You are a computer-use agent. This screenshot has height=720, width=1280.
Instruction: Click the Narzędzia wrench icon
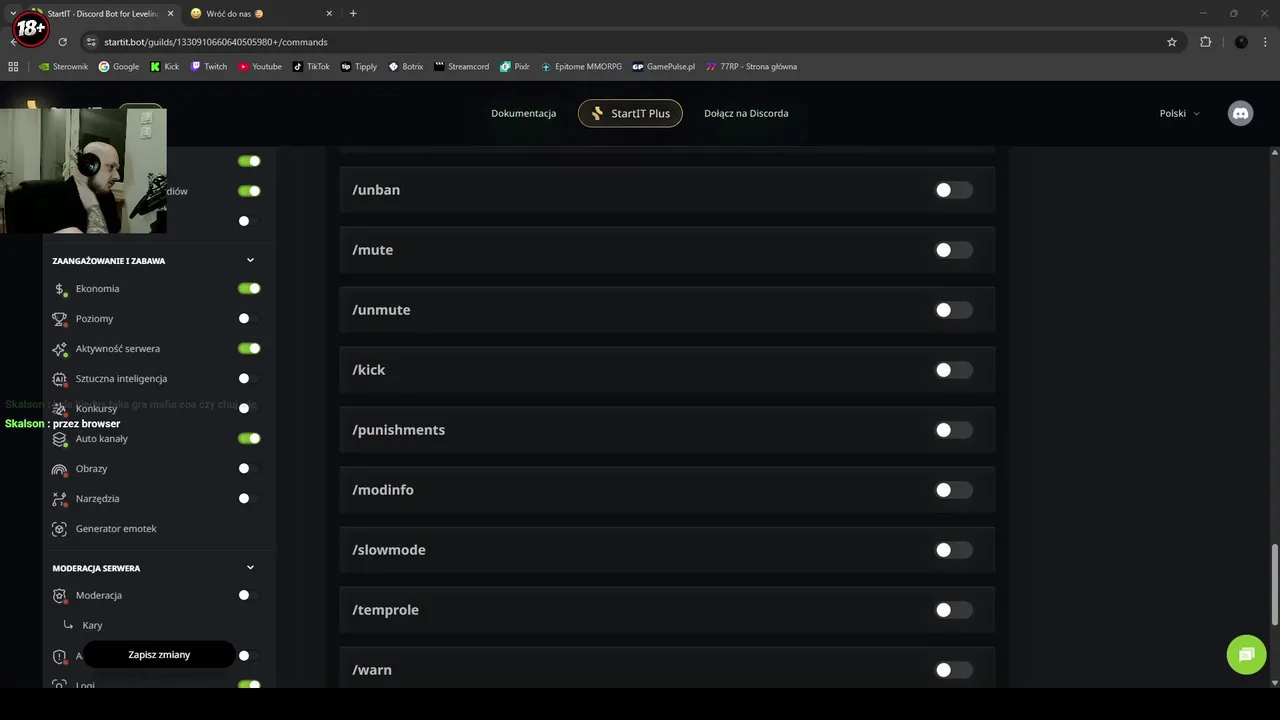pyautogui.click(x=60, y=499)
